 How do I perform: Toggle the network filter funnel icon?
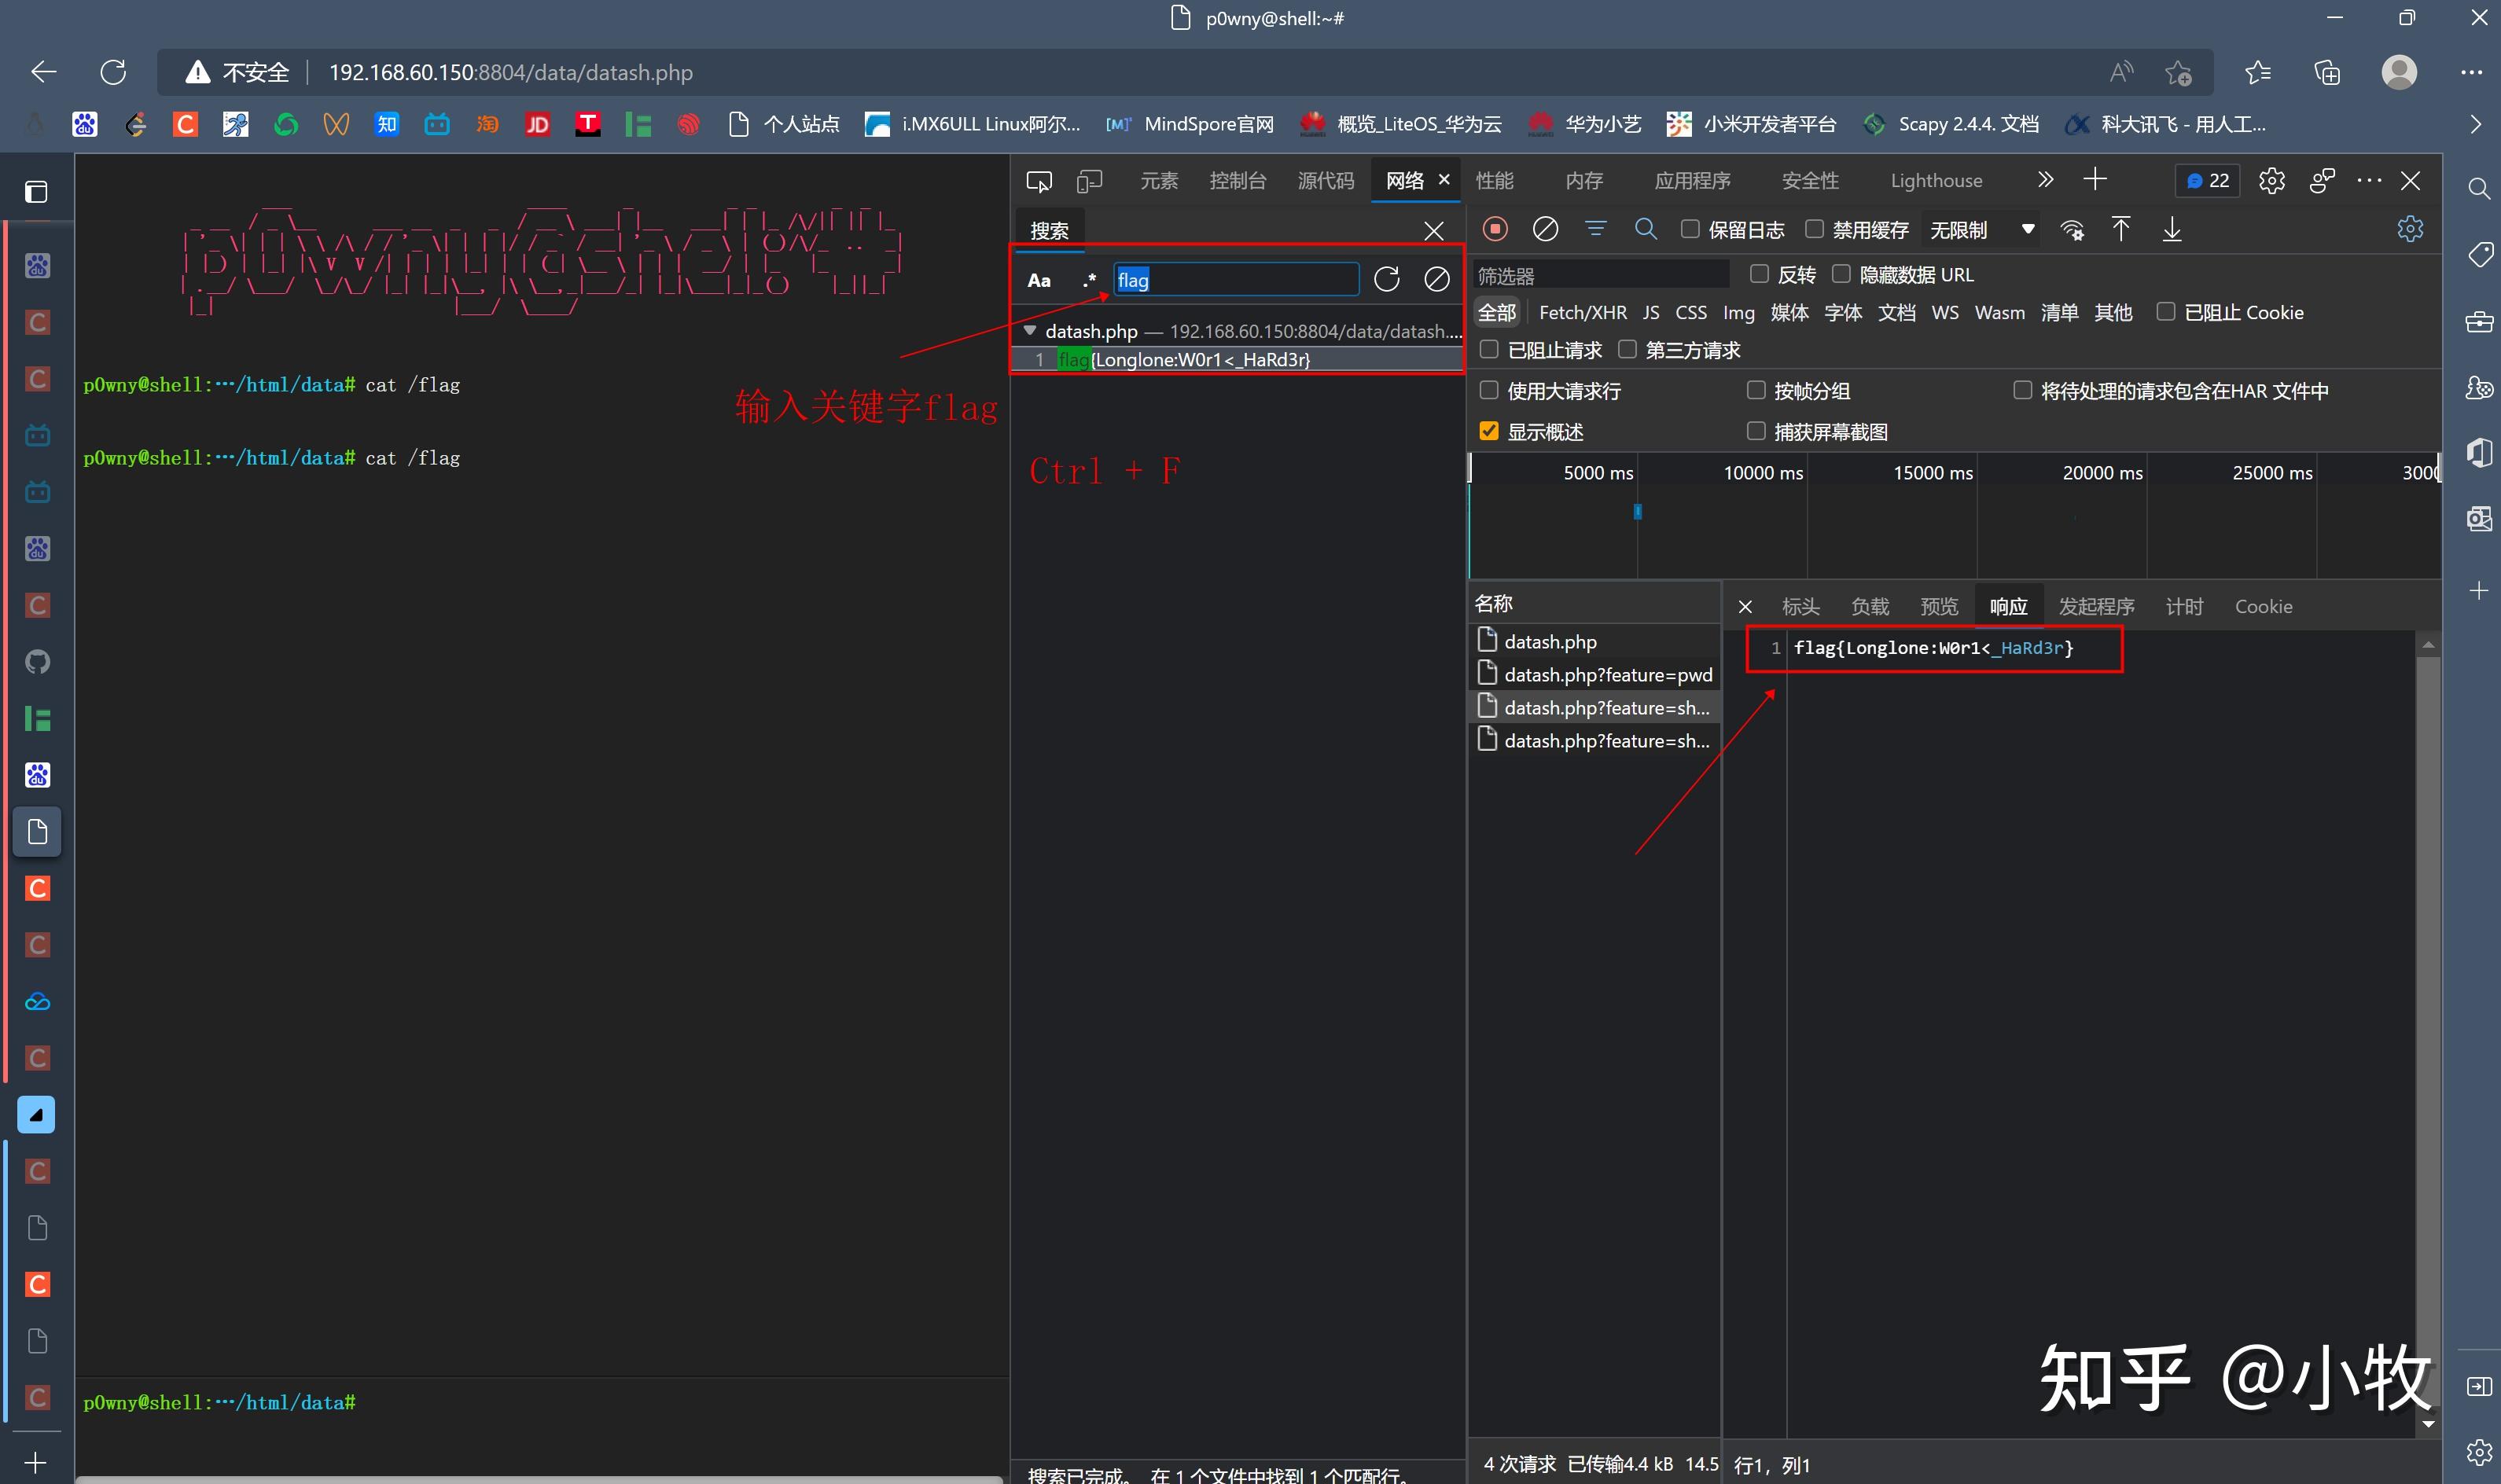click(1595, 229)
